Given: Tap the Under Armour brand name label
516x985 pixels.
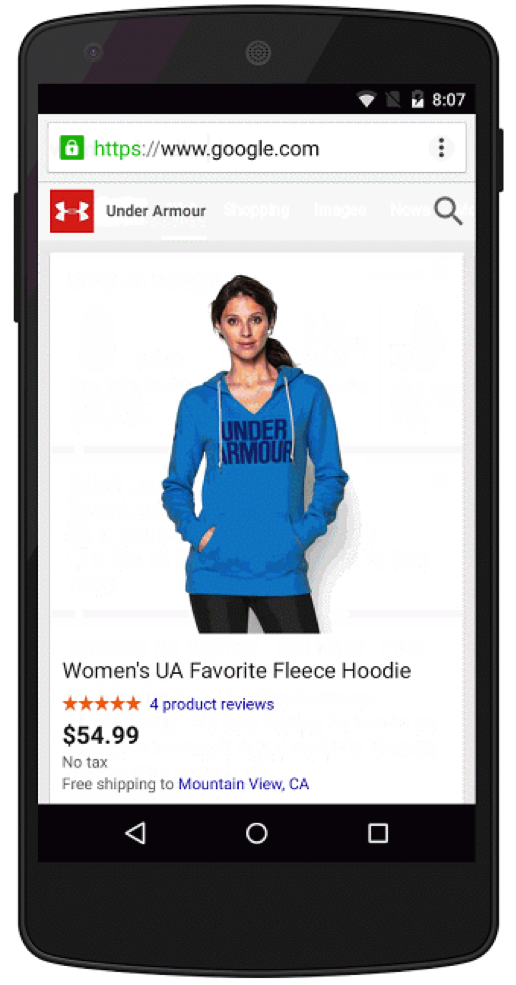Looking at the screenshot, I should pyautogui.click(x=156, y=211).
